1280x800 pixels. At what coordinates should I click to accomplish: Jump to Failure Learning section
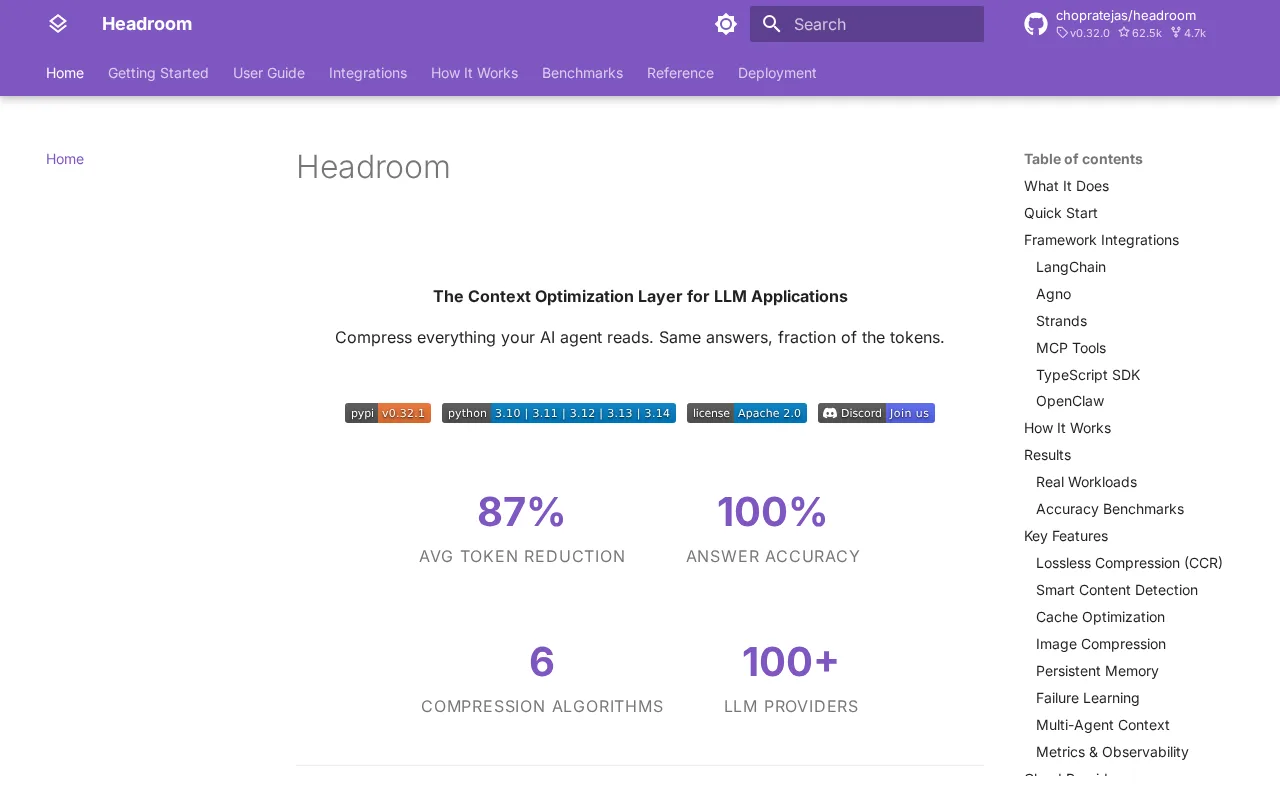(x=1088, y=698)
